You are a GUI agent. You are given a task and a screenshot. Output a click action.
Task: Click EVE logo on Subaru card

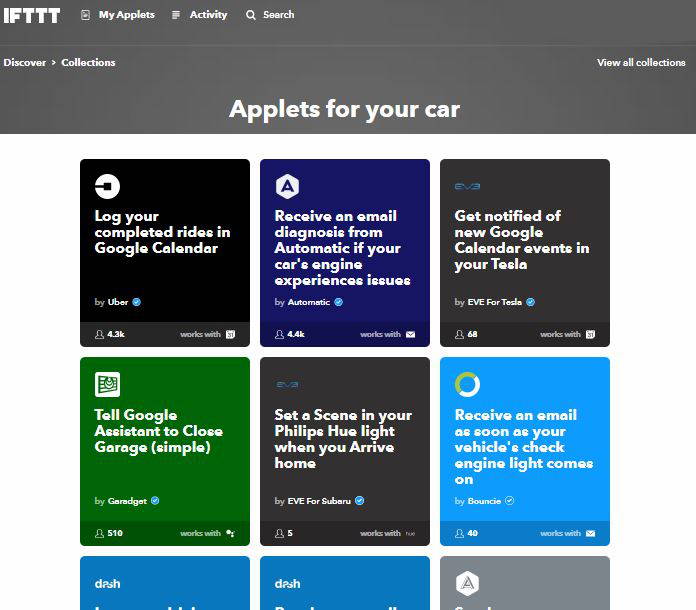[x=287, y=384]
